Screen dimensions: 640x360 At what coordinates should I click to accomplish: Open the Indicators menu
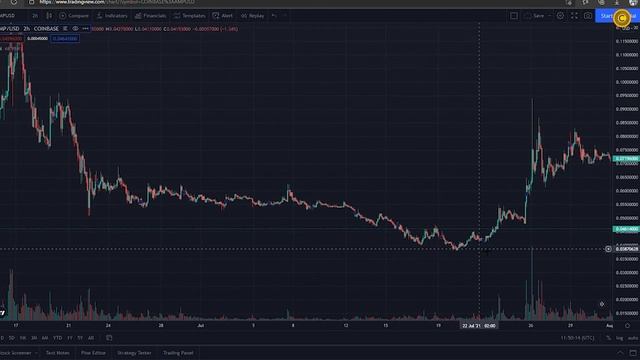pos(112,16)
